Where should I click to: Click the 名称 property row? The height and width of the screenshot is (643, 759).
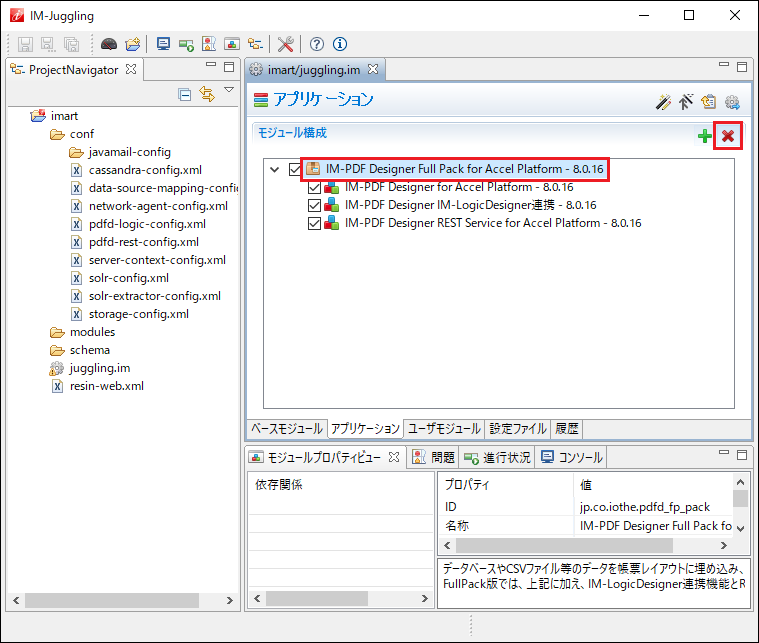[588, 526]
